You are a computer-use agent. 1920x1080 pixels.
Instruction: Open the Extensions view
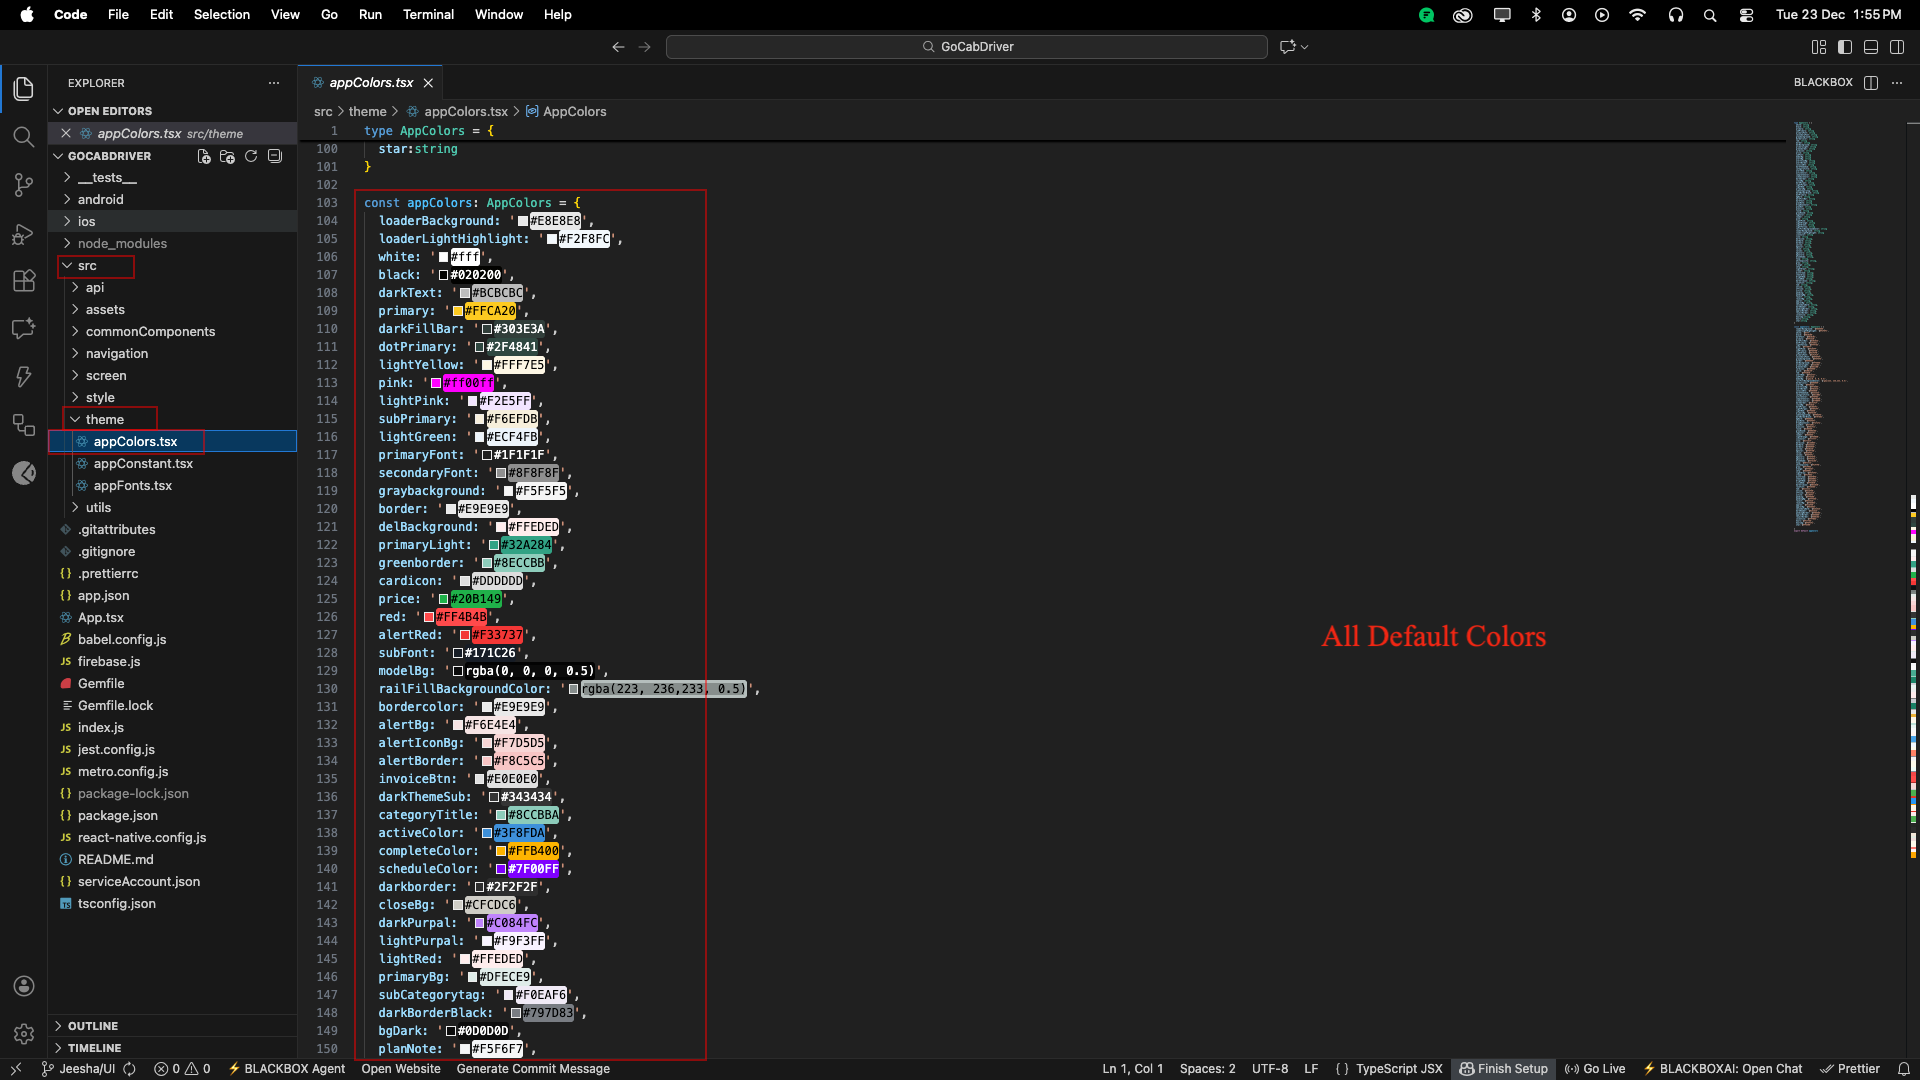[x=23, y=281]
